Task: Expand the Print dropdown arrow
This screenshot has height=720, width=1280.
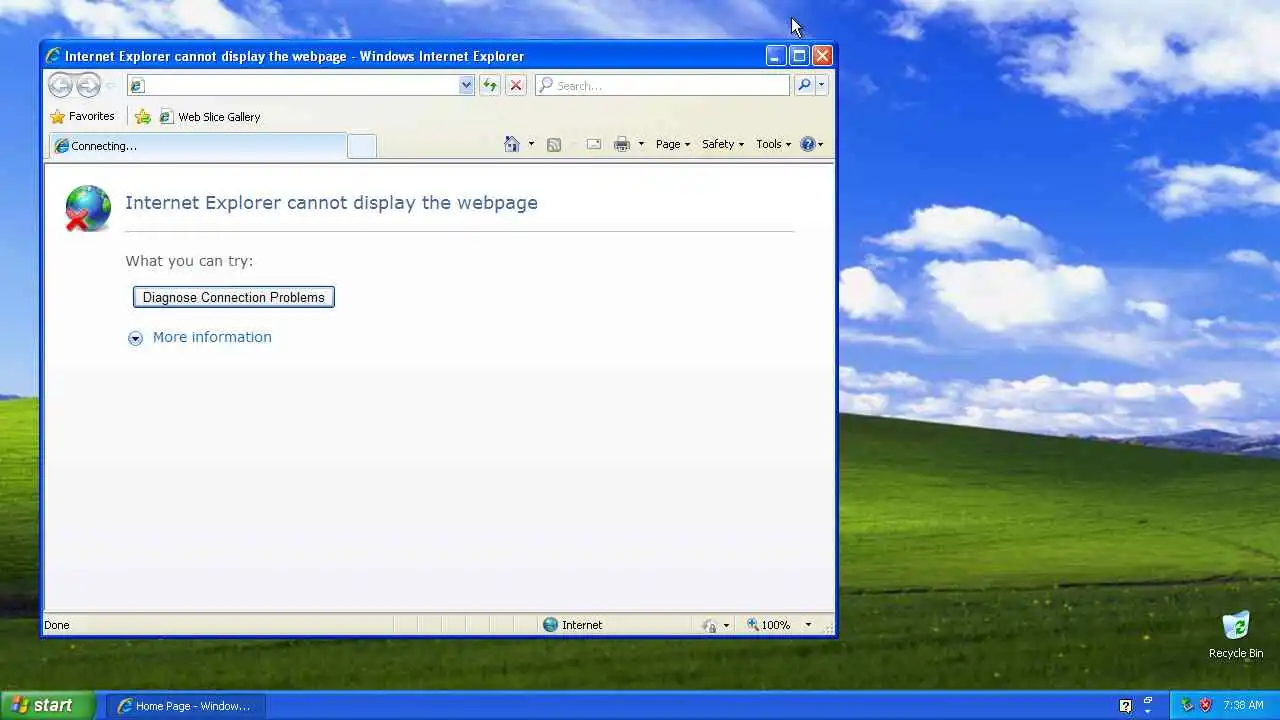Action: coord(641,144)
